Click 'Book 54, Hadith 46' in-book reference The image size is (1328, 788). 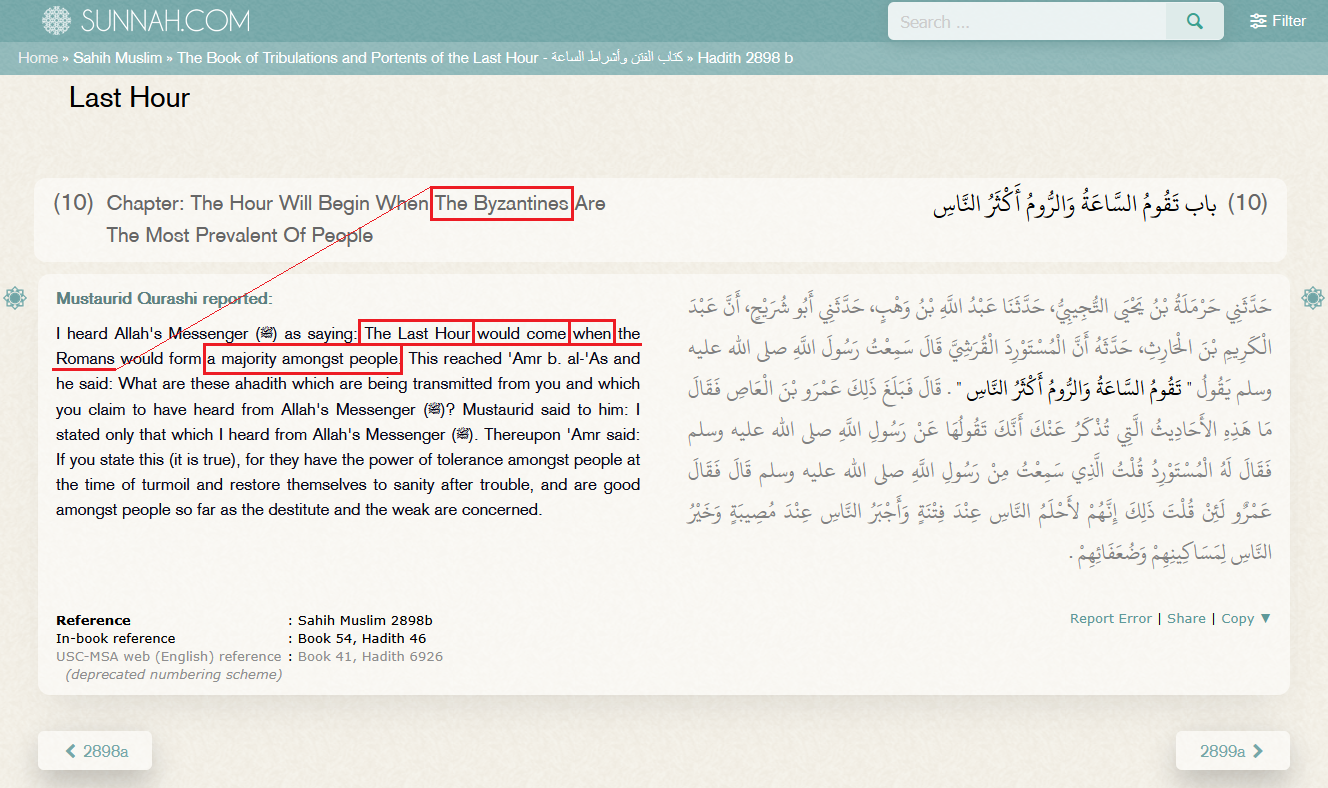tap(362, 638)
